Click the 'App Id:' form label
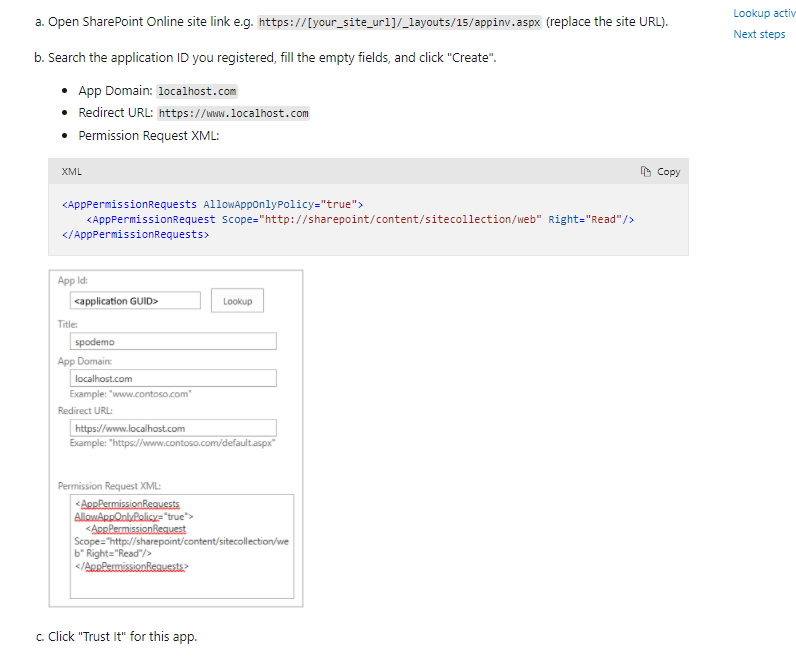 73,280
